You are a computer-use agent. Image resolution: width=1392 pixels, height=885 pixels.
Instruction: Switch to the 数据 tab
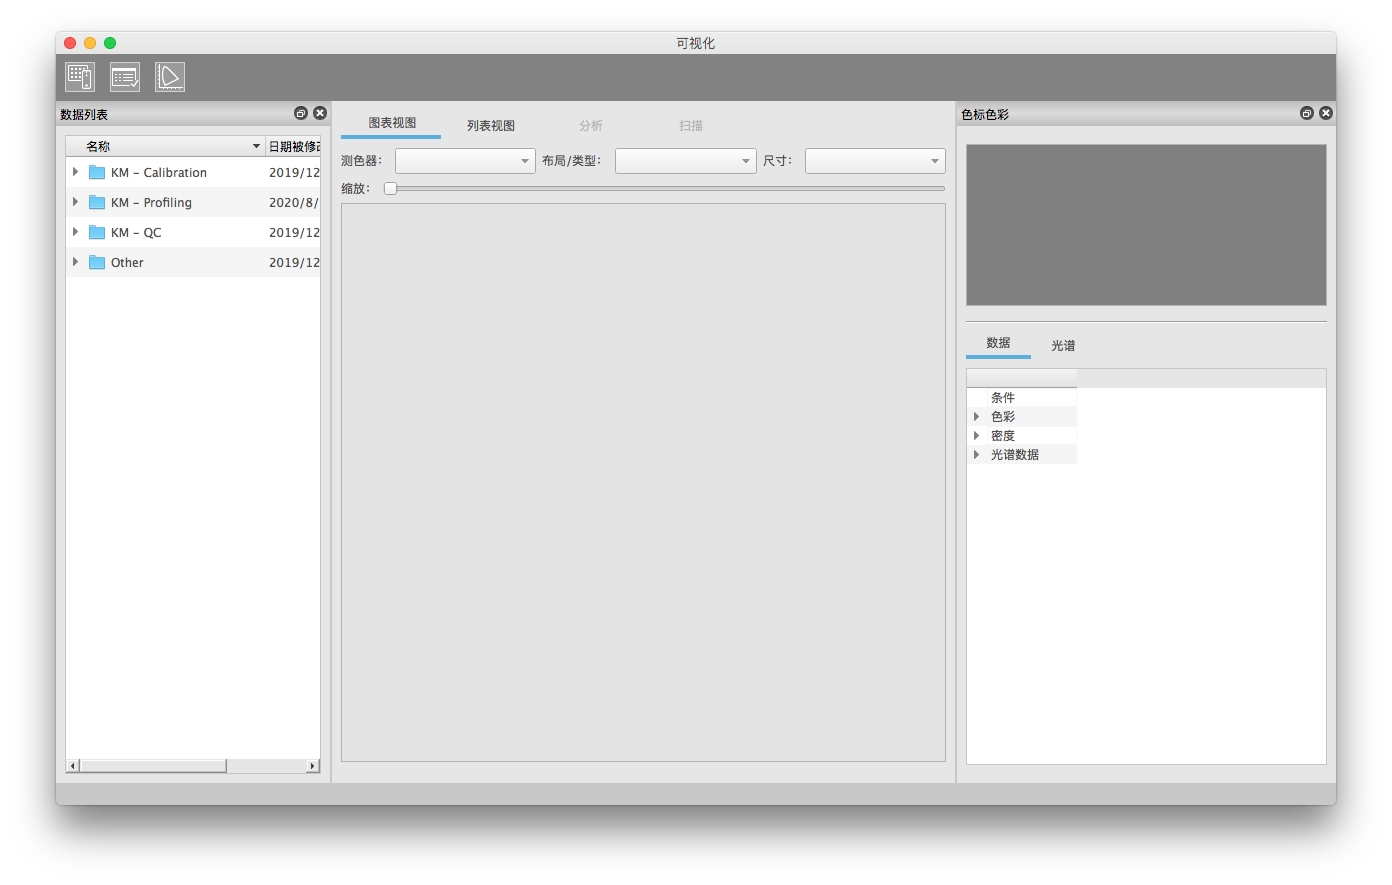pyautogui.click(x=998, y=343)
